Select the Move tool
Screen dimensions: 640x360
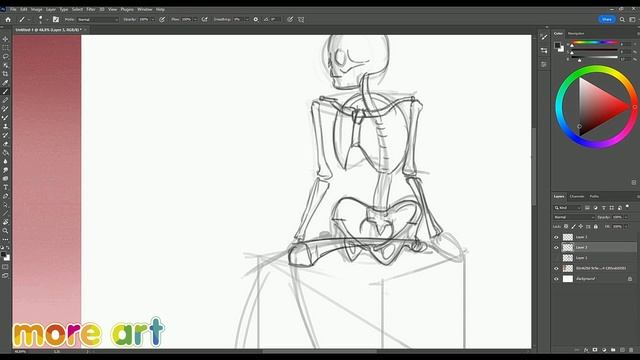[5, 39]
